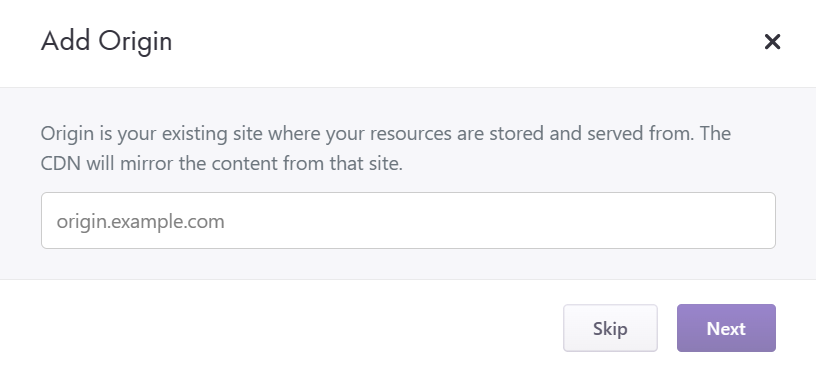
Task: Skip adding an origin
Action: tap(610, 328)
